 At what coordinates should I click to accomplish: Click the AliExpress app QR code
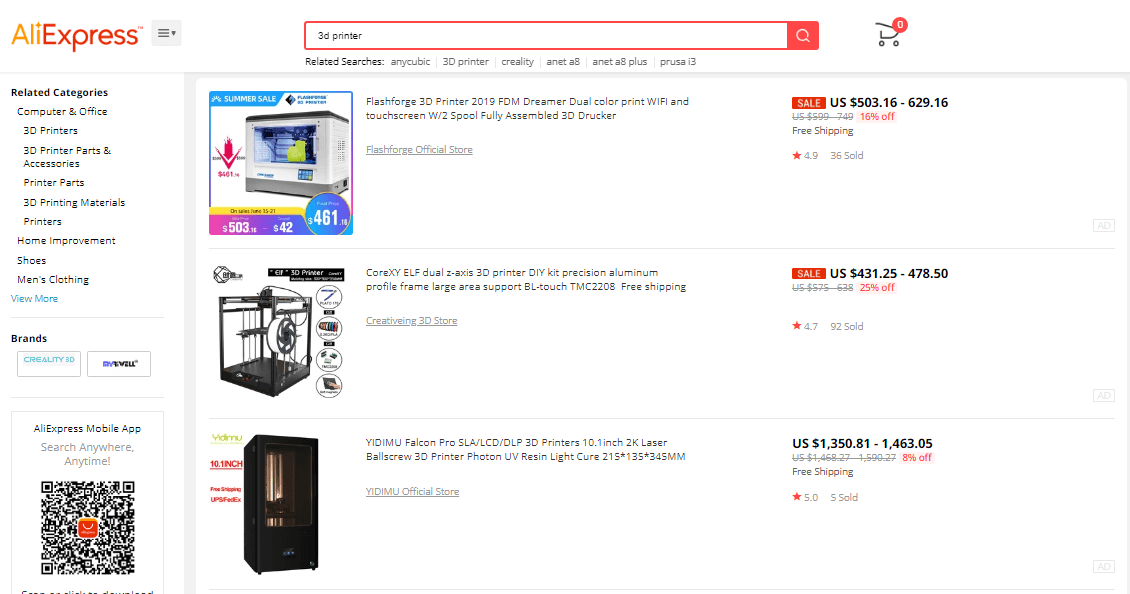tap(87, 528)
